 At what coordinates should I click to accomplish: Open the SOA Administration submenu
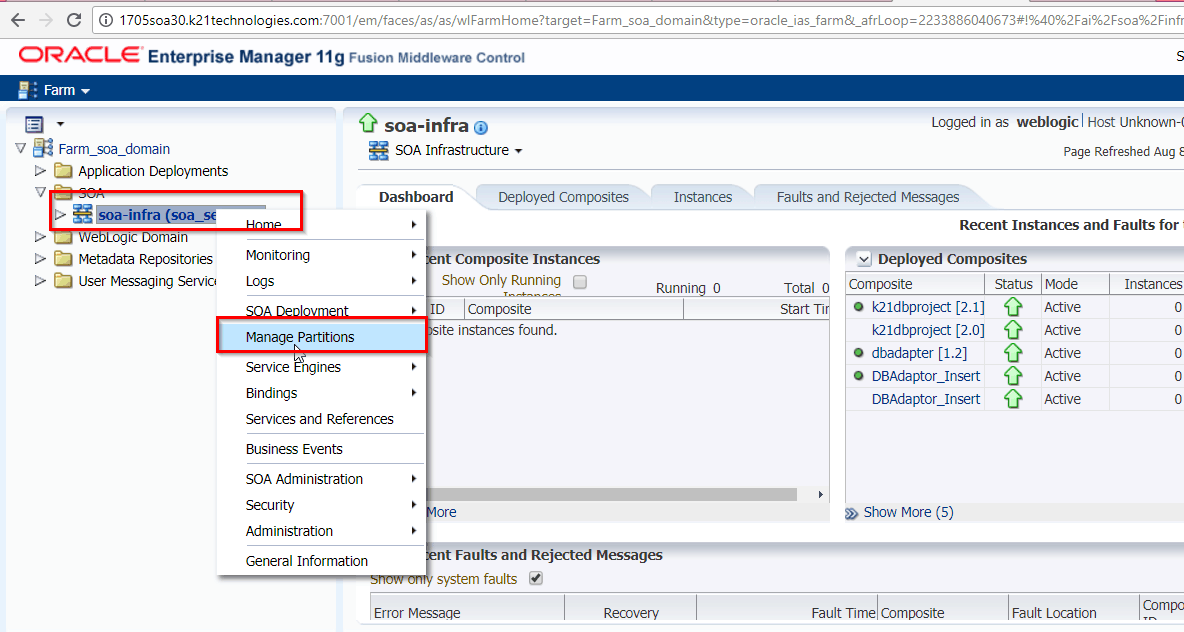[x=322, y=479]
